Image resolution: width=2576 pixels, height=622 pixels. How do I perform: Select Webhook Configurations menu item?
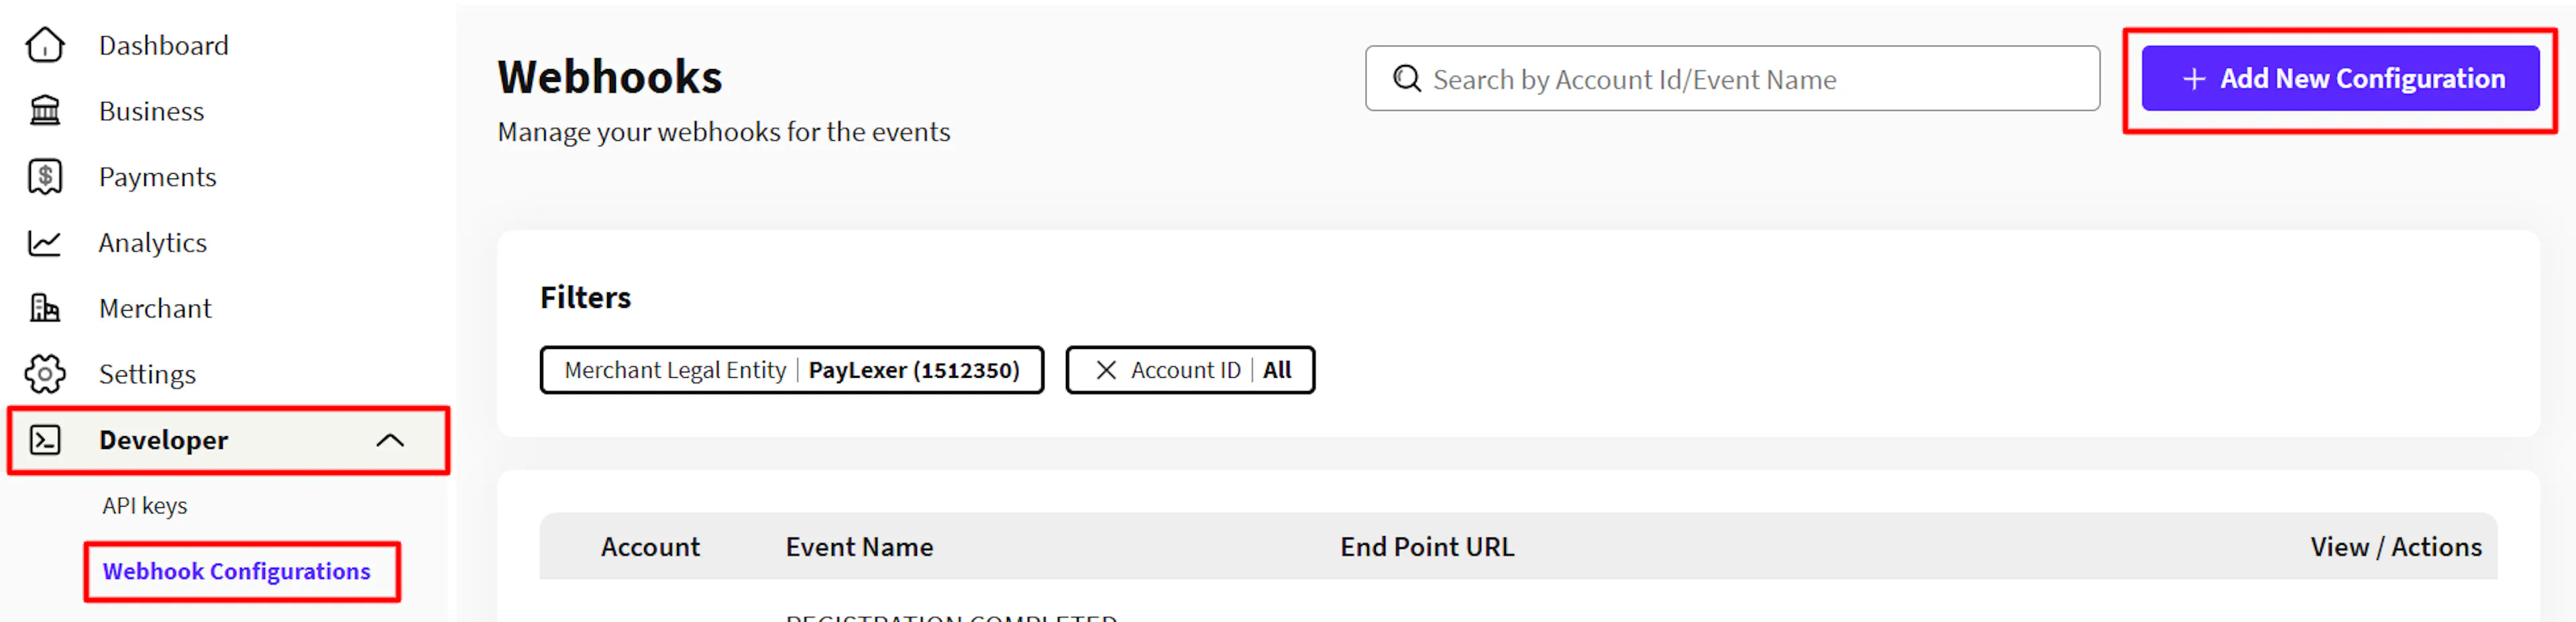click(237, 572)
